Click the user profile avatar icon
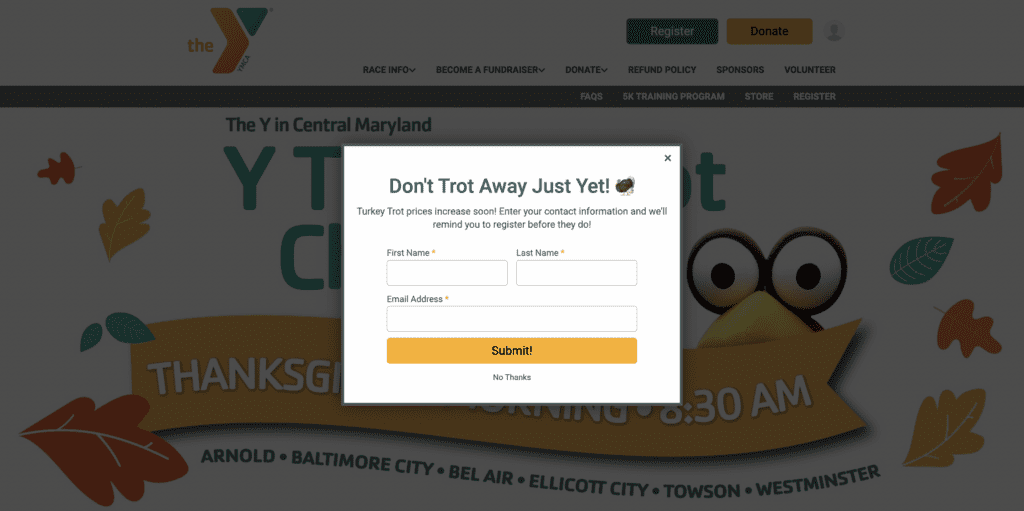Viewport: 1024px width, 511px height. (x=834, y=31)
